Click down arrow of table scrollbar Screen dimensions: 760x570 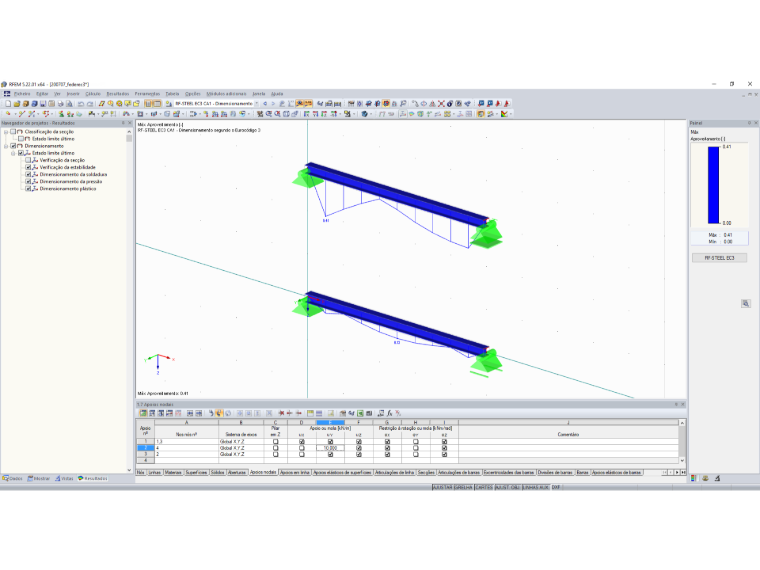click(x=682, y=461)
